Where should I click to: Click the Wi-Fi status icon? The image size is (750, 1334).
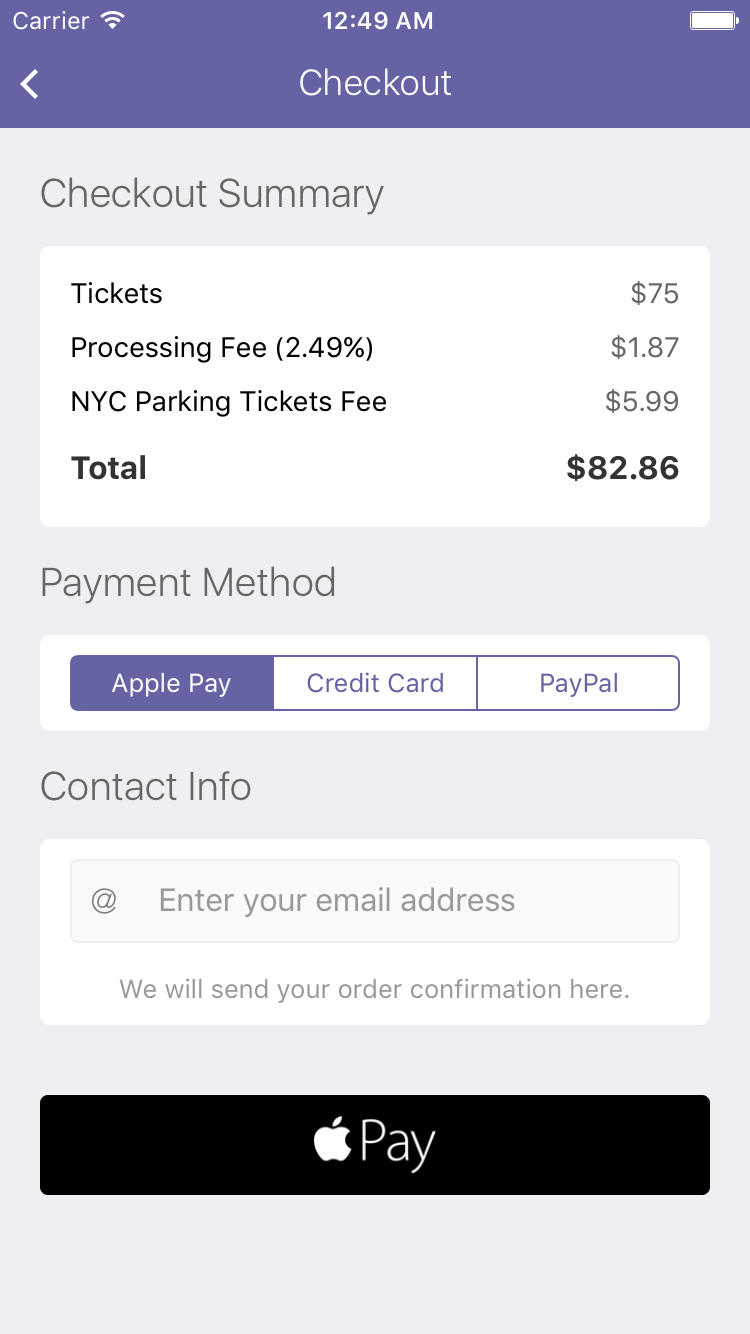click(113, 21)
